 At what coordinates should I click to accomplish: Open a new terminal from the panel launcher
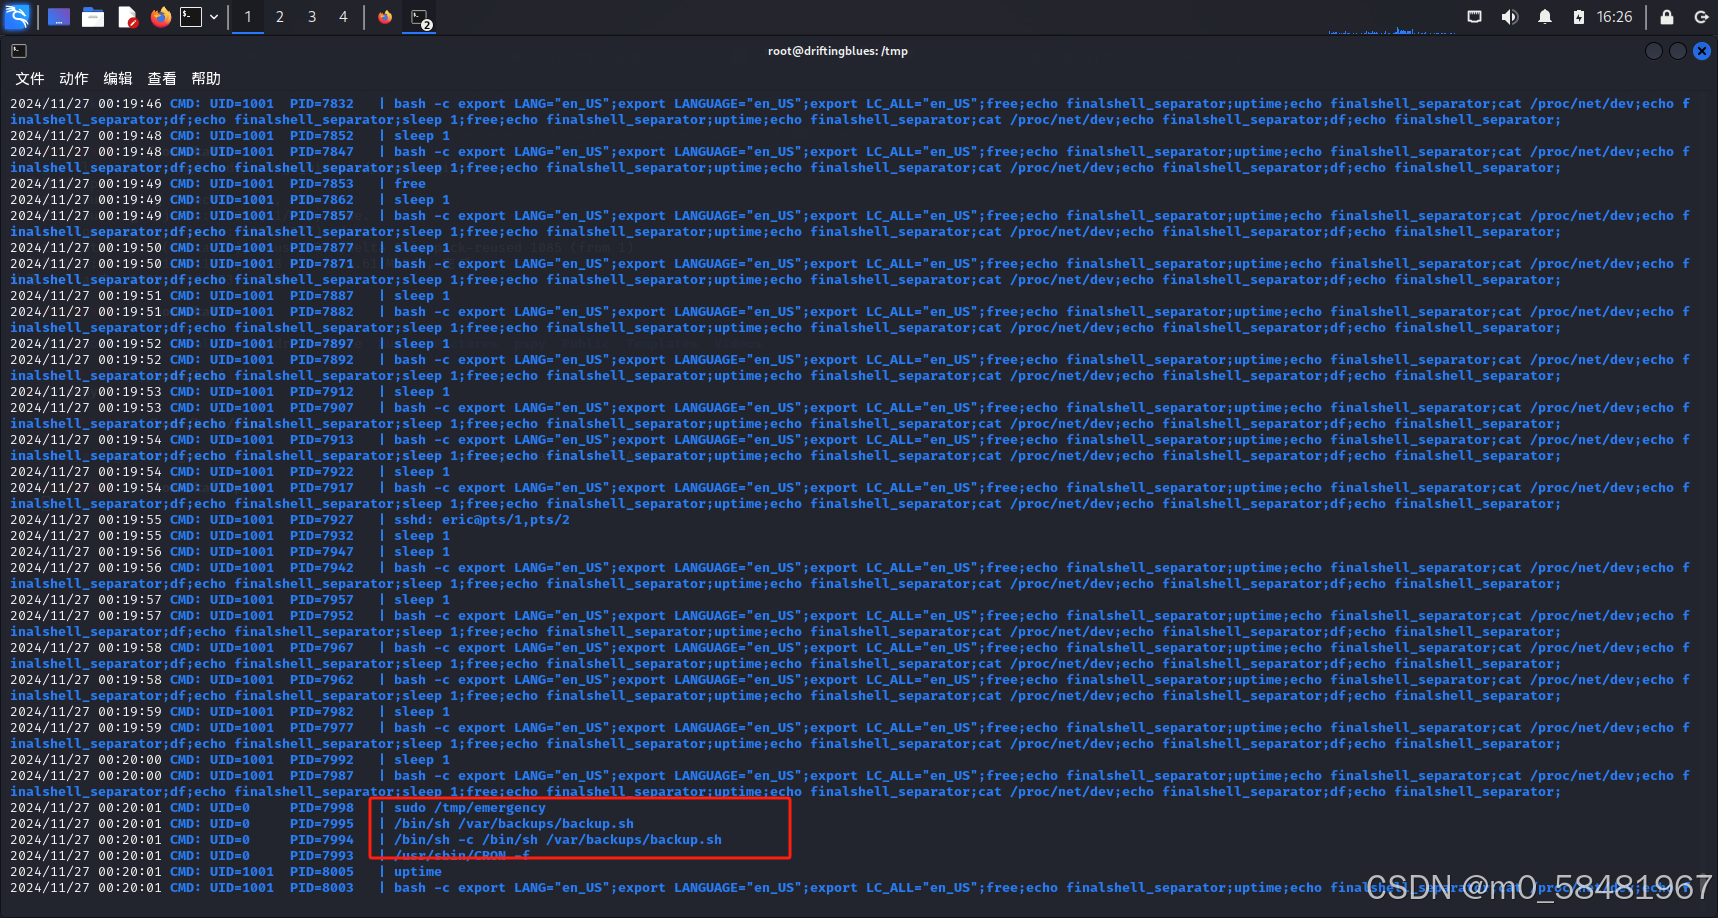(x=191, y=17)
